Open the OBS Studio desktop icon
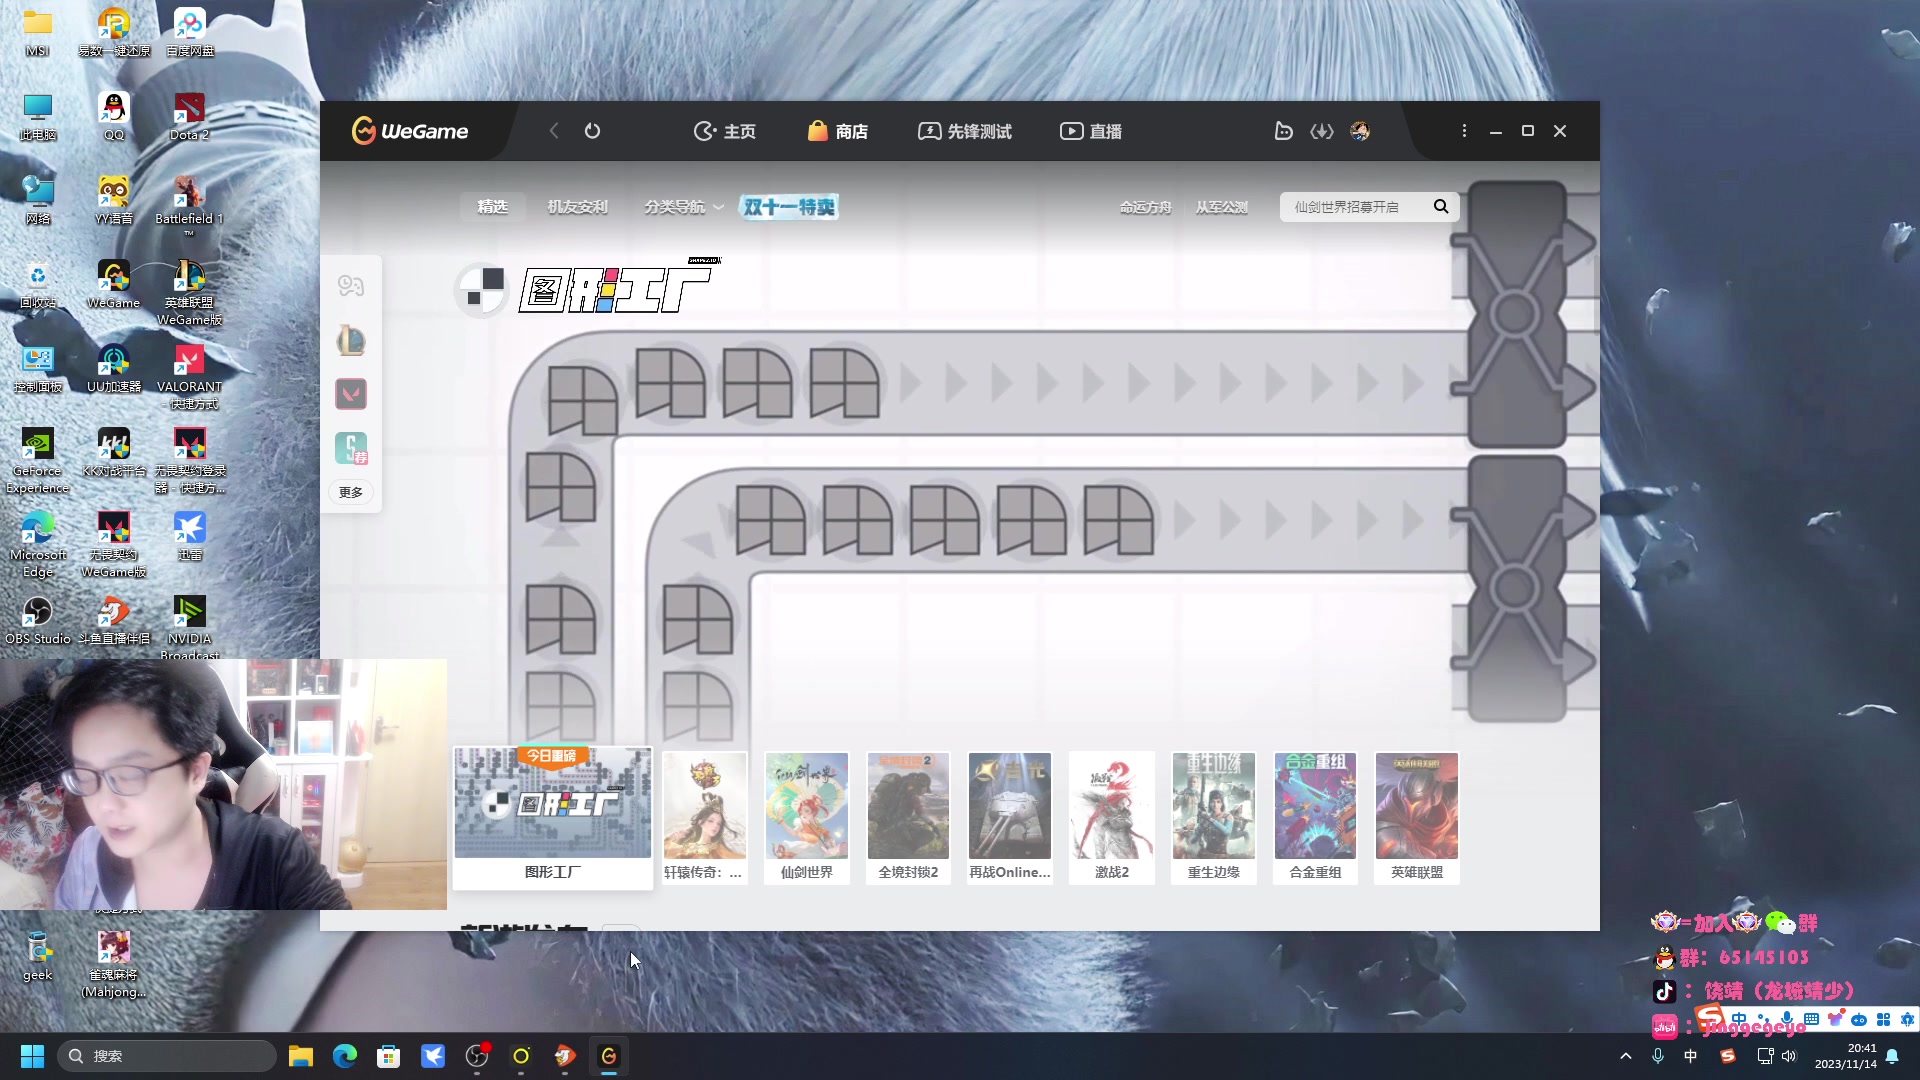1920x1080 pixels. [38, 620]
